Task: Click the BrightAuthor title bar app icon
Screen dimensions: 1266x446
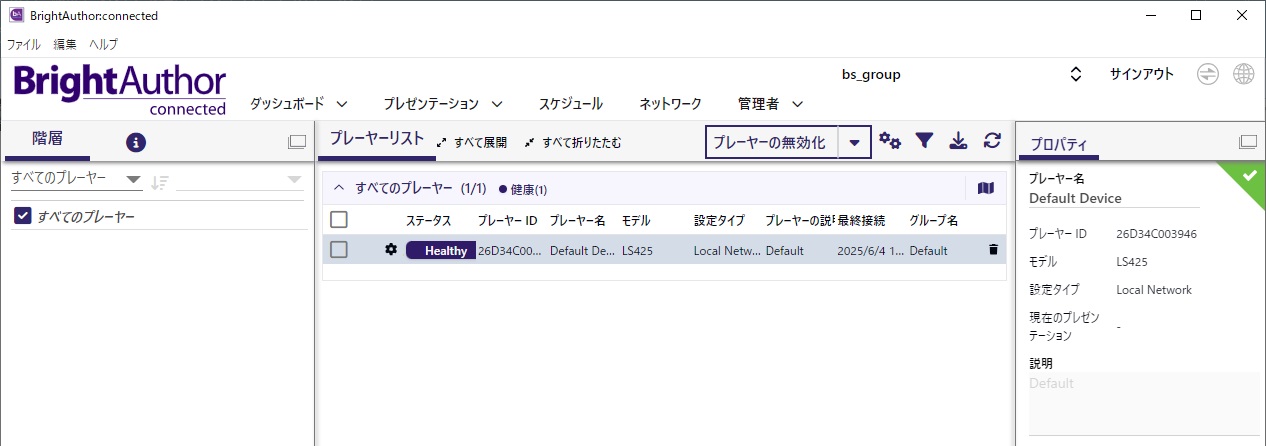Action: [16, 15]
